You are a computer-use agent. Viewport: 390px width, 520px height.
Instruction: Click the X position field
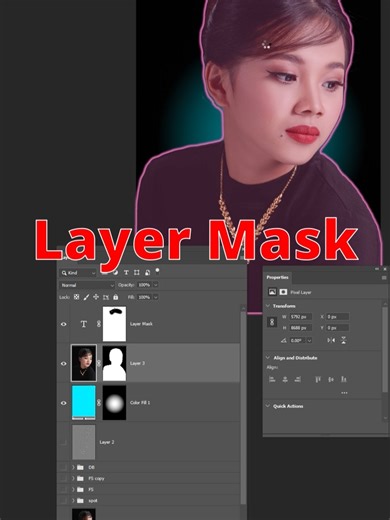pyautogui.click(x=338, y=317)
